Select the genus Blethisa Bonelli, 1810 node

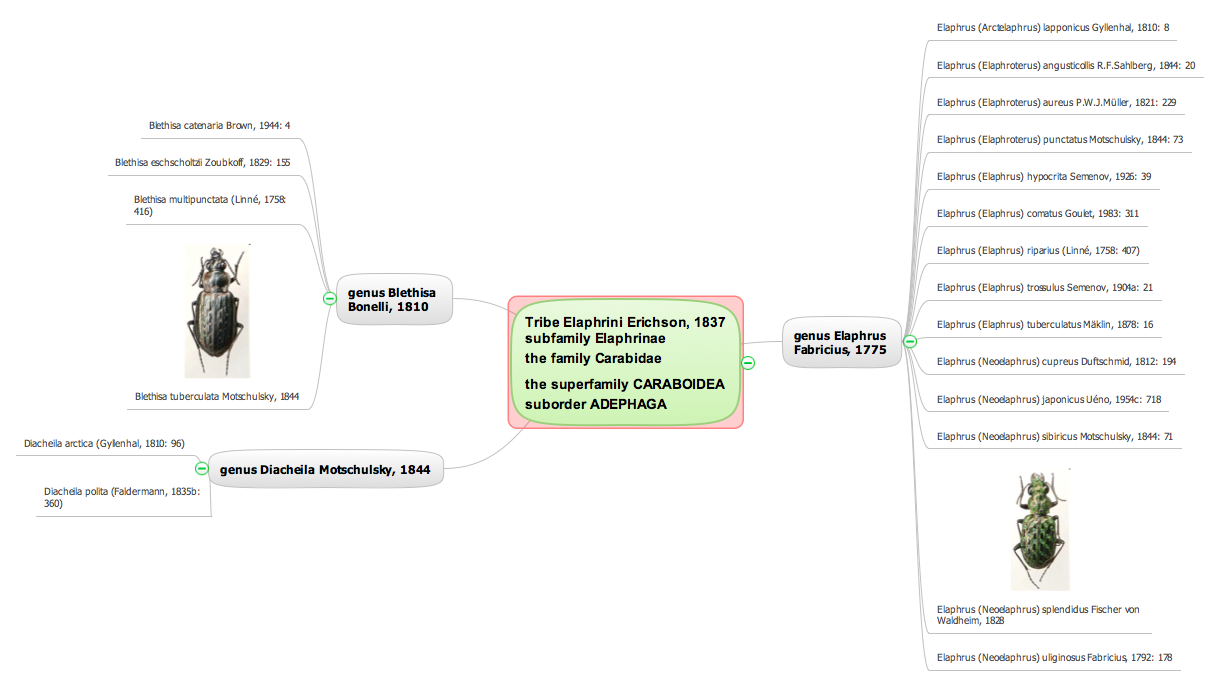click(x=392, y=299)
